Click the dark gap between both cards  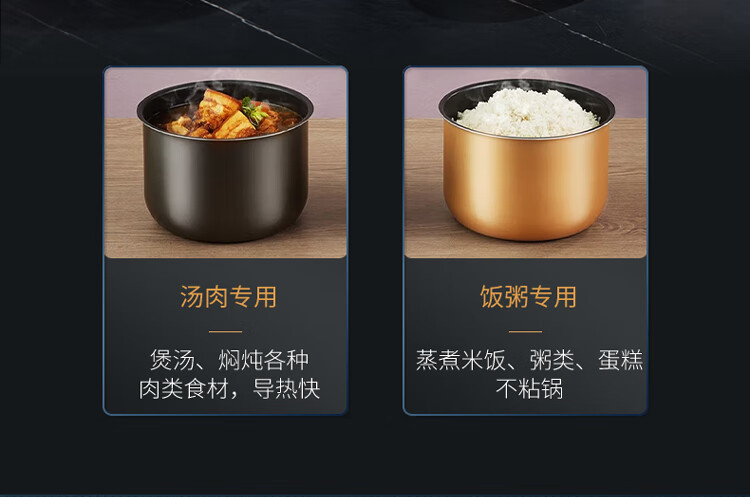375,241
